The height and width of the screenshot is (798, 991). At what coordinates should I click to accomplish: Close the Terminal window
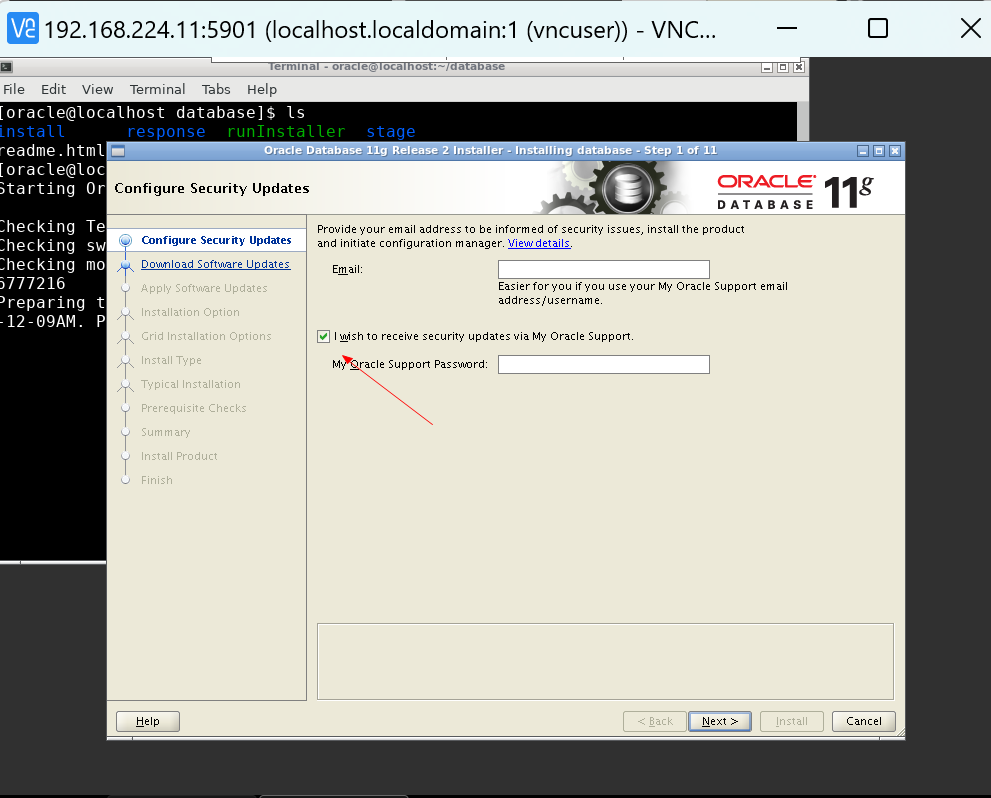[799, 67]
